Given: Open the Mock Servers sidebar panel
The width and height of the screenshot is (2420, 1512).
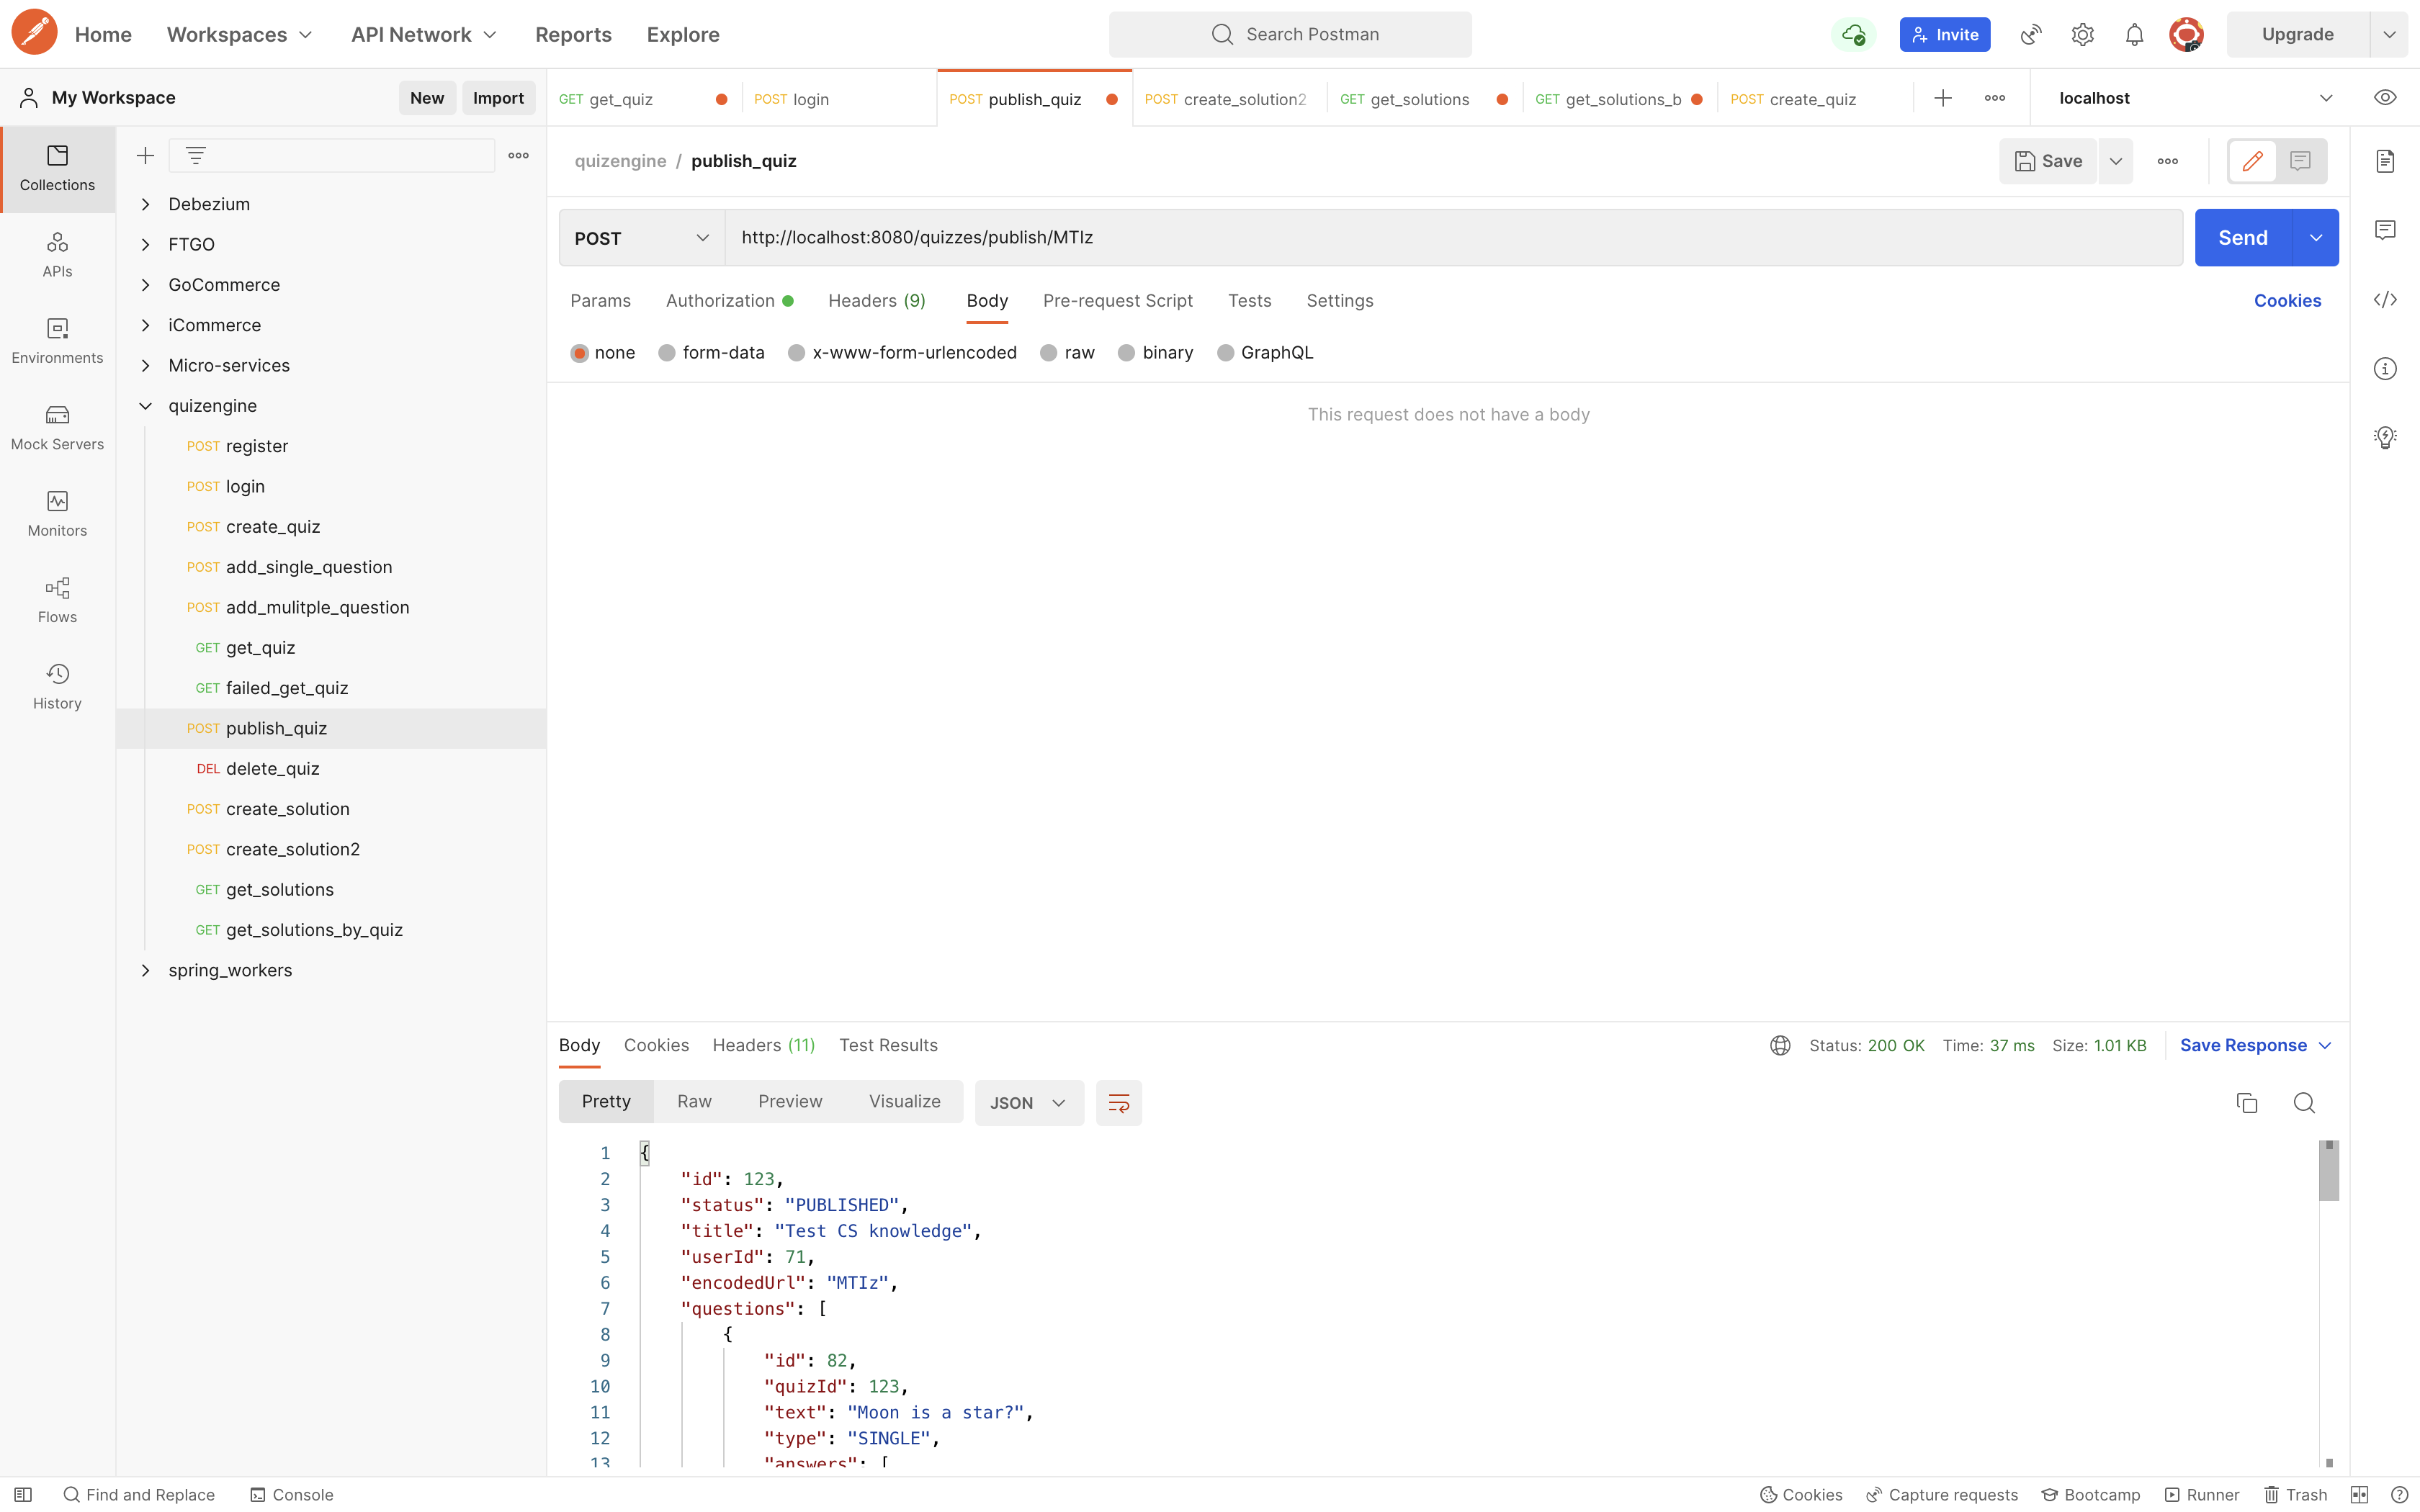Looking at the screenshot, I should [x=57, y=427].
